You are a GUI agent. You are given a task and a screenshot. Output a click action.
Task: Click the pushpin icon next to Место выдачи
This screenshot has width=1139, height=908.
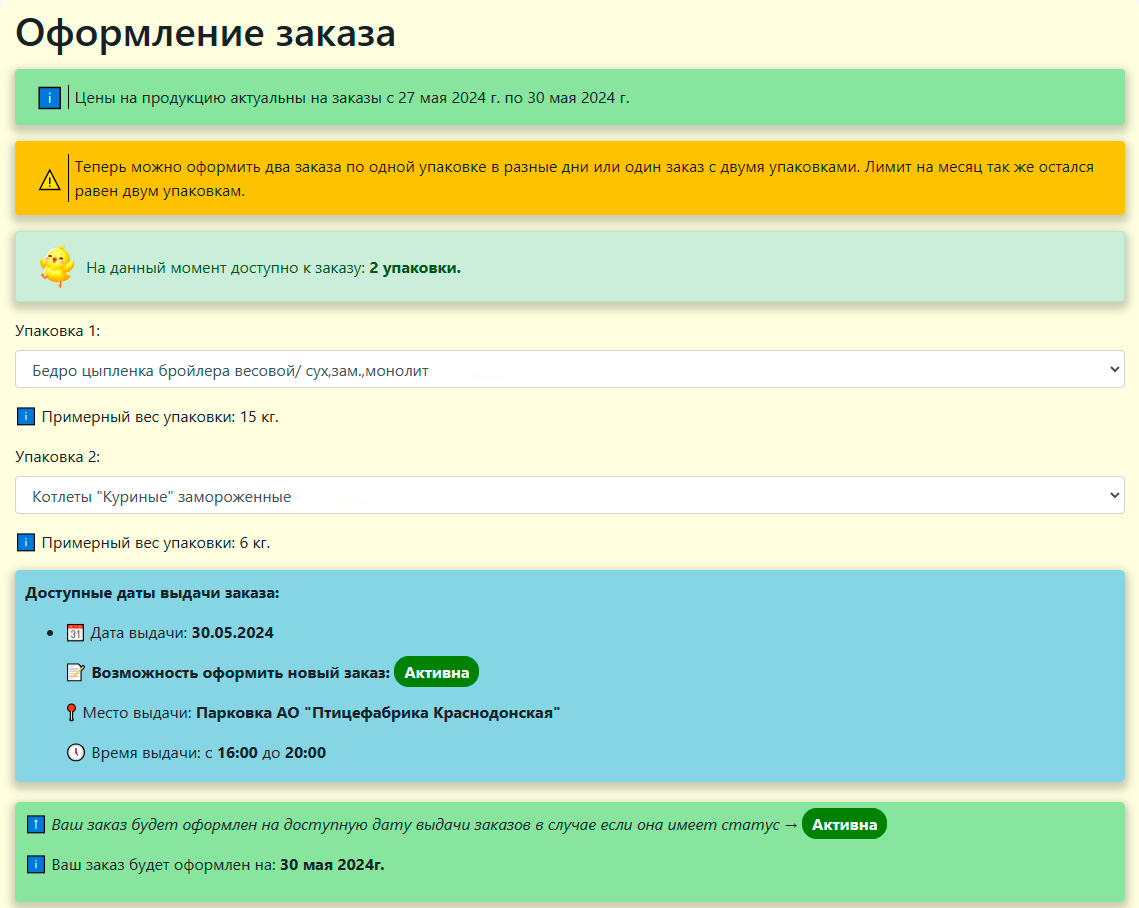(71, 713)
